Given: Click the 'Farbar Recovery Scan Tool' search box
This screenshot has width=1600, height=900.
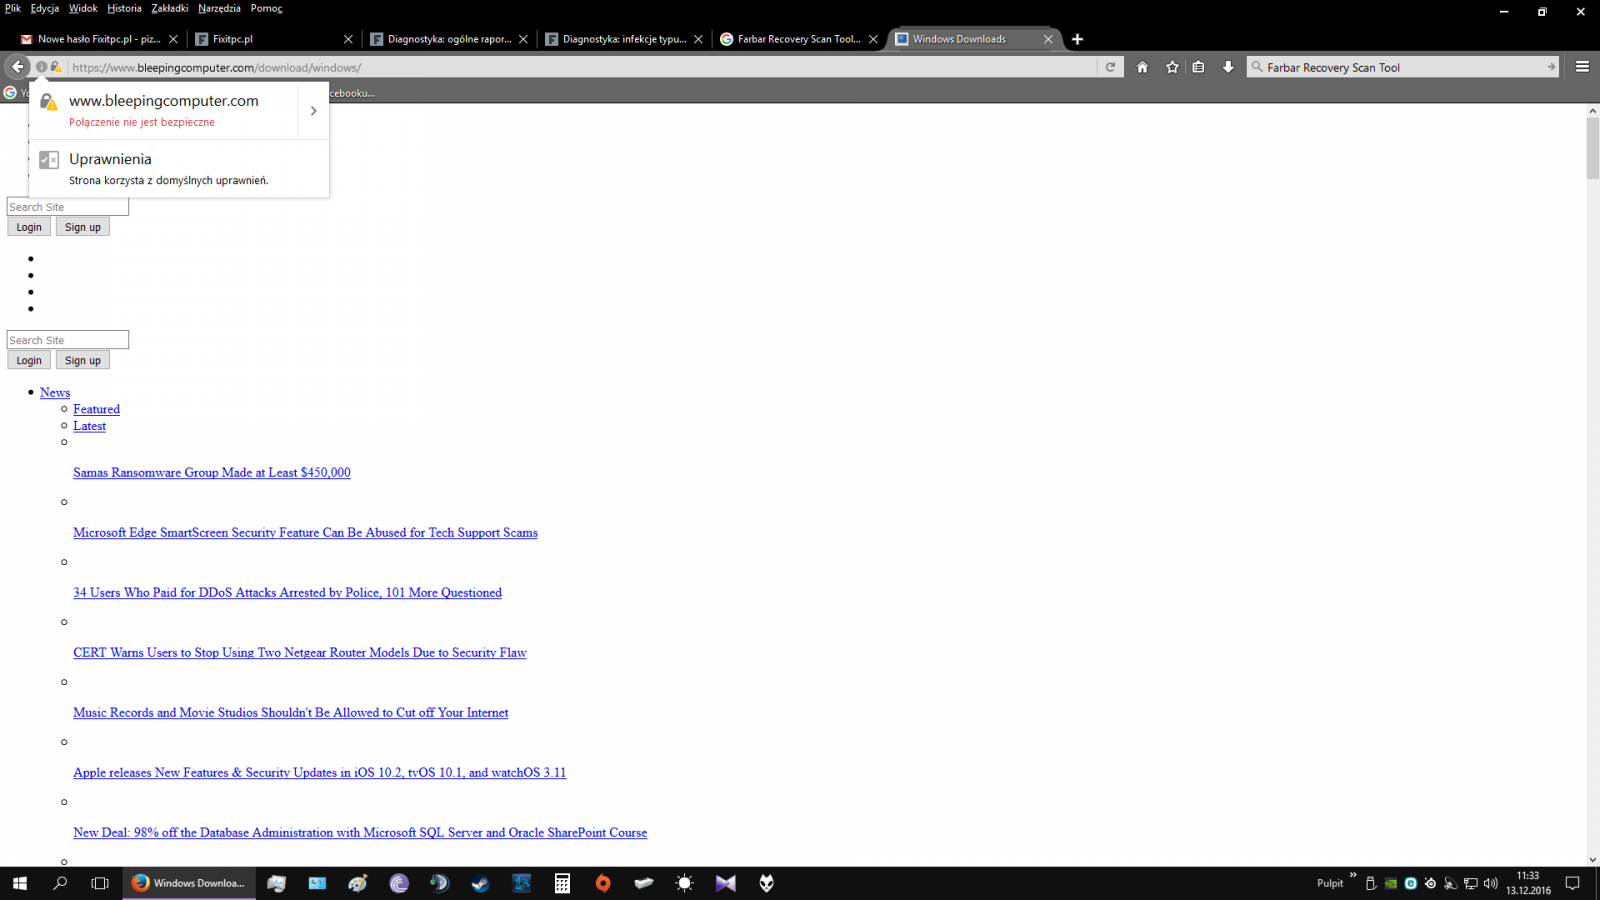Looking at the screenshot, I should coord(1400,67).
